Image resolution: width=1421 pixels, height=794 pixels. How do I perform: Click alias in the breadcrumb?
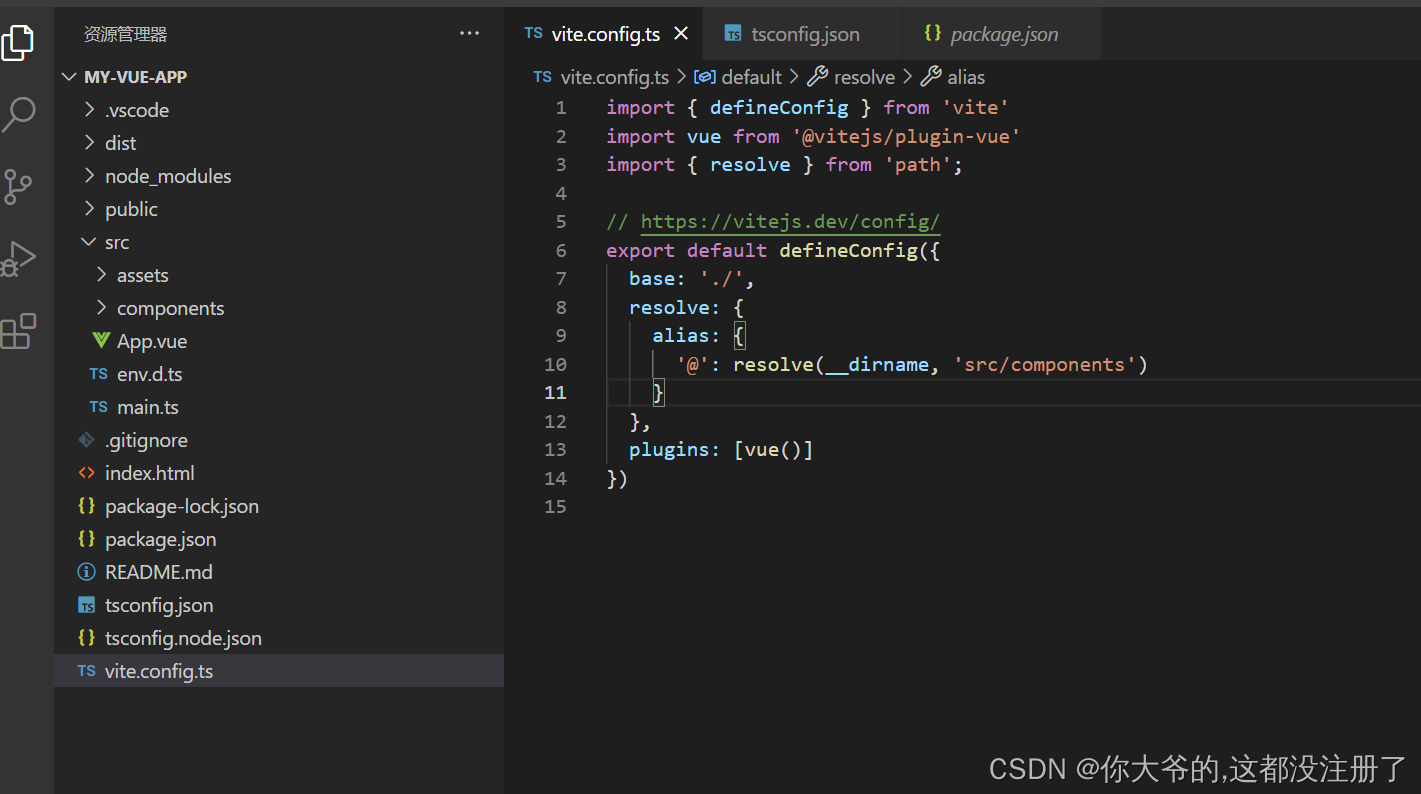[x=966, y=77]
